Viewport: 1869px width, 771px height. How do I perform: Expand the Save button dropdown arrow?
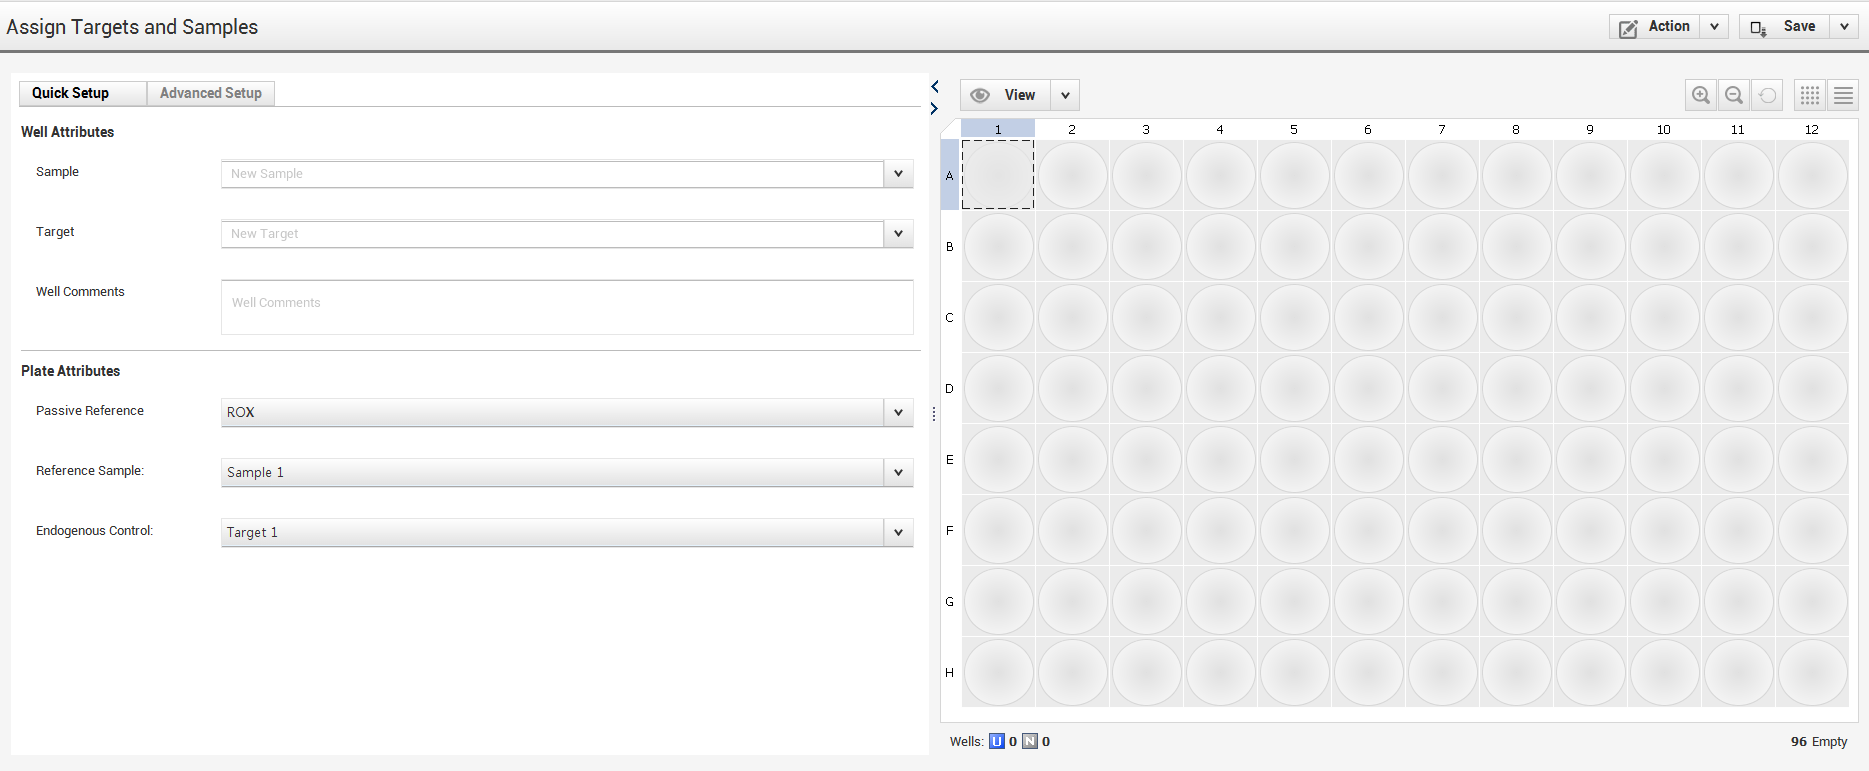pos(1844,27)
